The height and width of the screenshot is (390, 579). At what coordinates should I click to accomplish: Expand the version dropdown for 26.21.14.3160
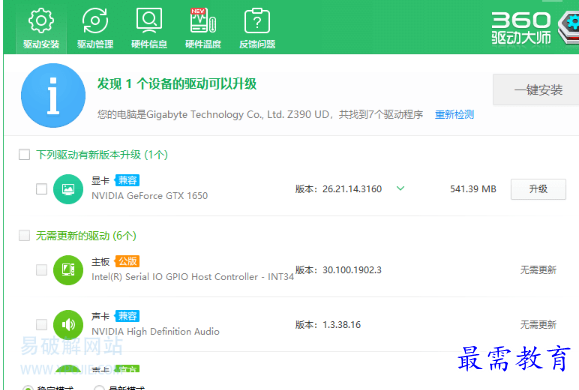(x=400, y=189)
